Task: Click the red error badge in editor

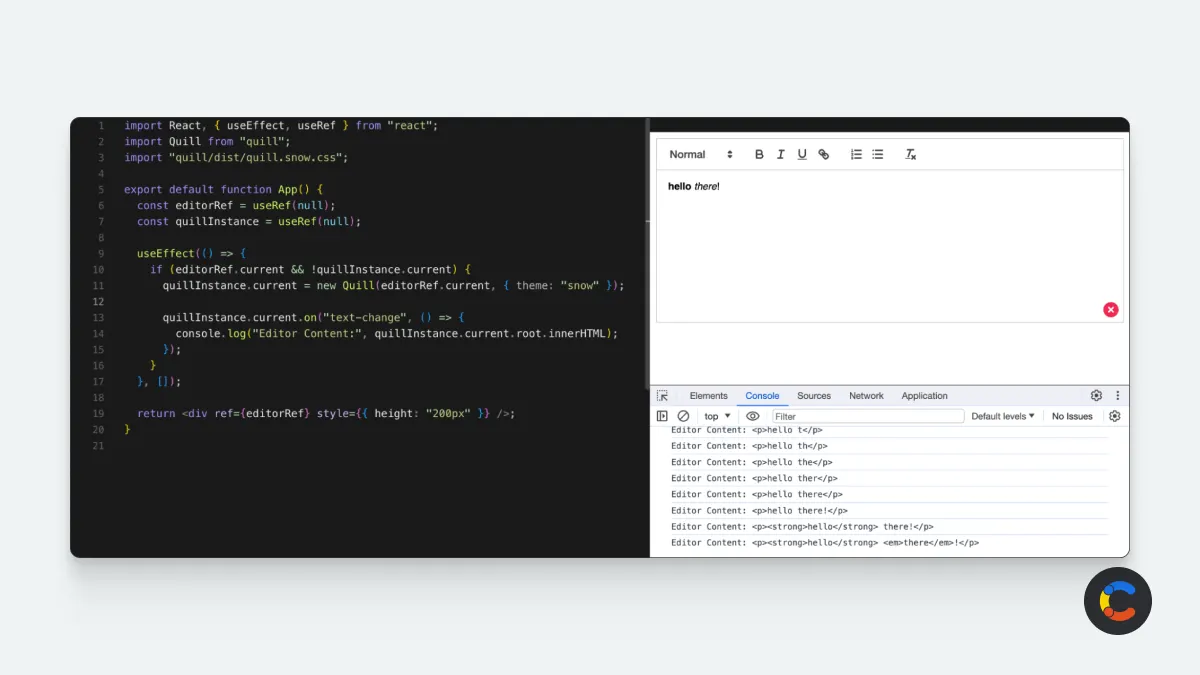Action: tap(1110, 310)
